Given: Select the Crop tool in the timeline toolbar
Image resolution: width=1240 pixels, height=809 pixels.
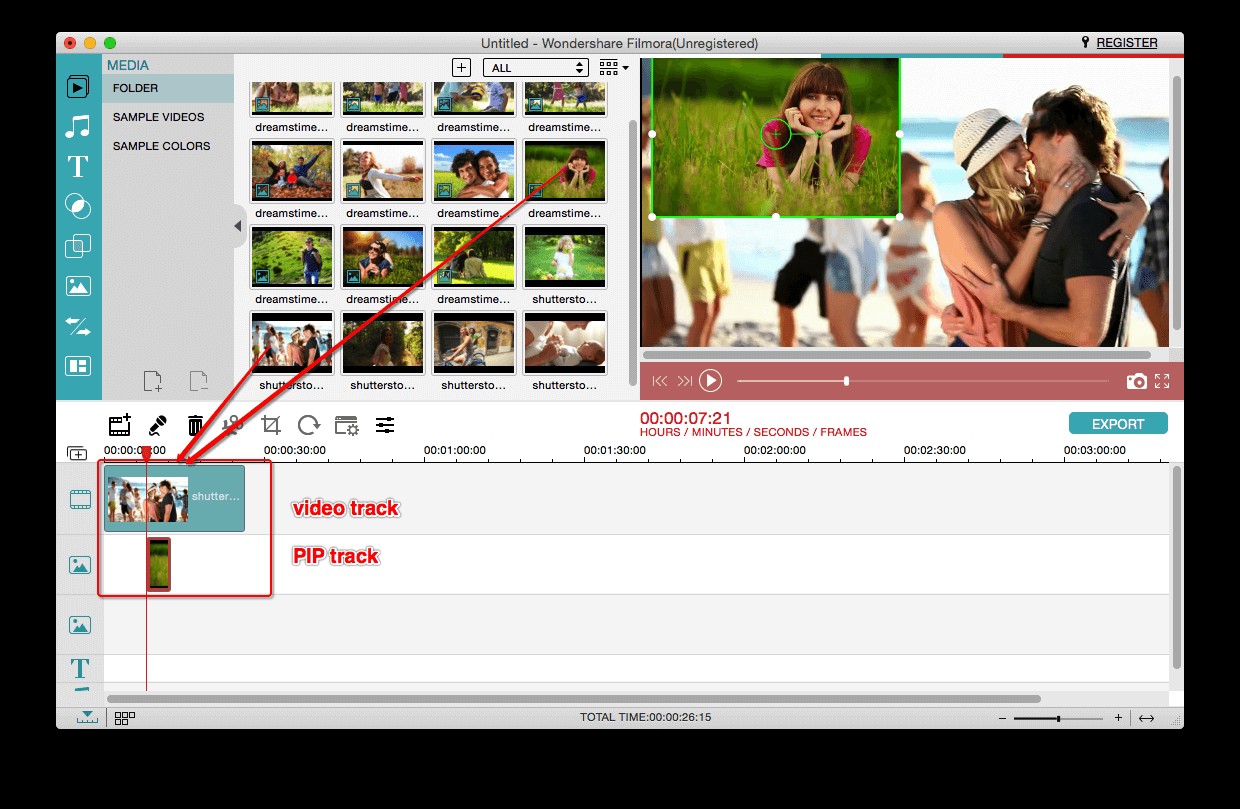Looking at the screenshot, I should point(270,424).
